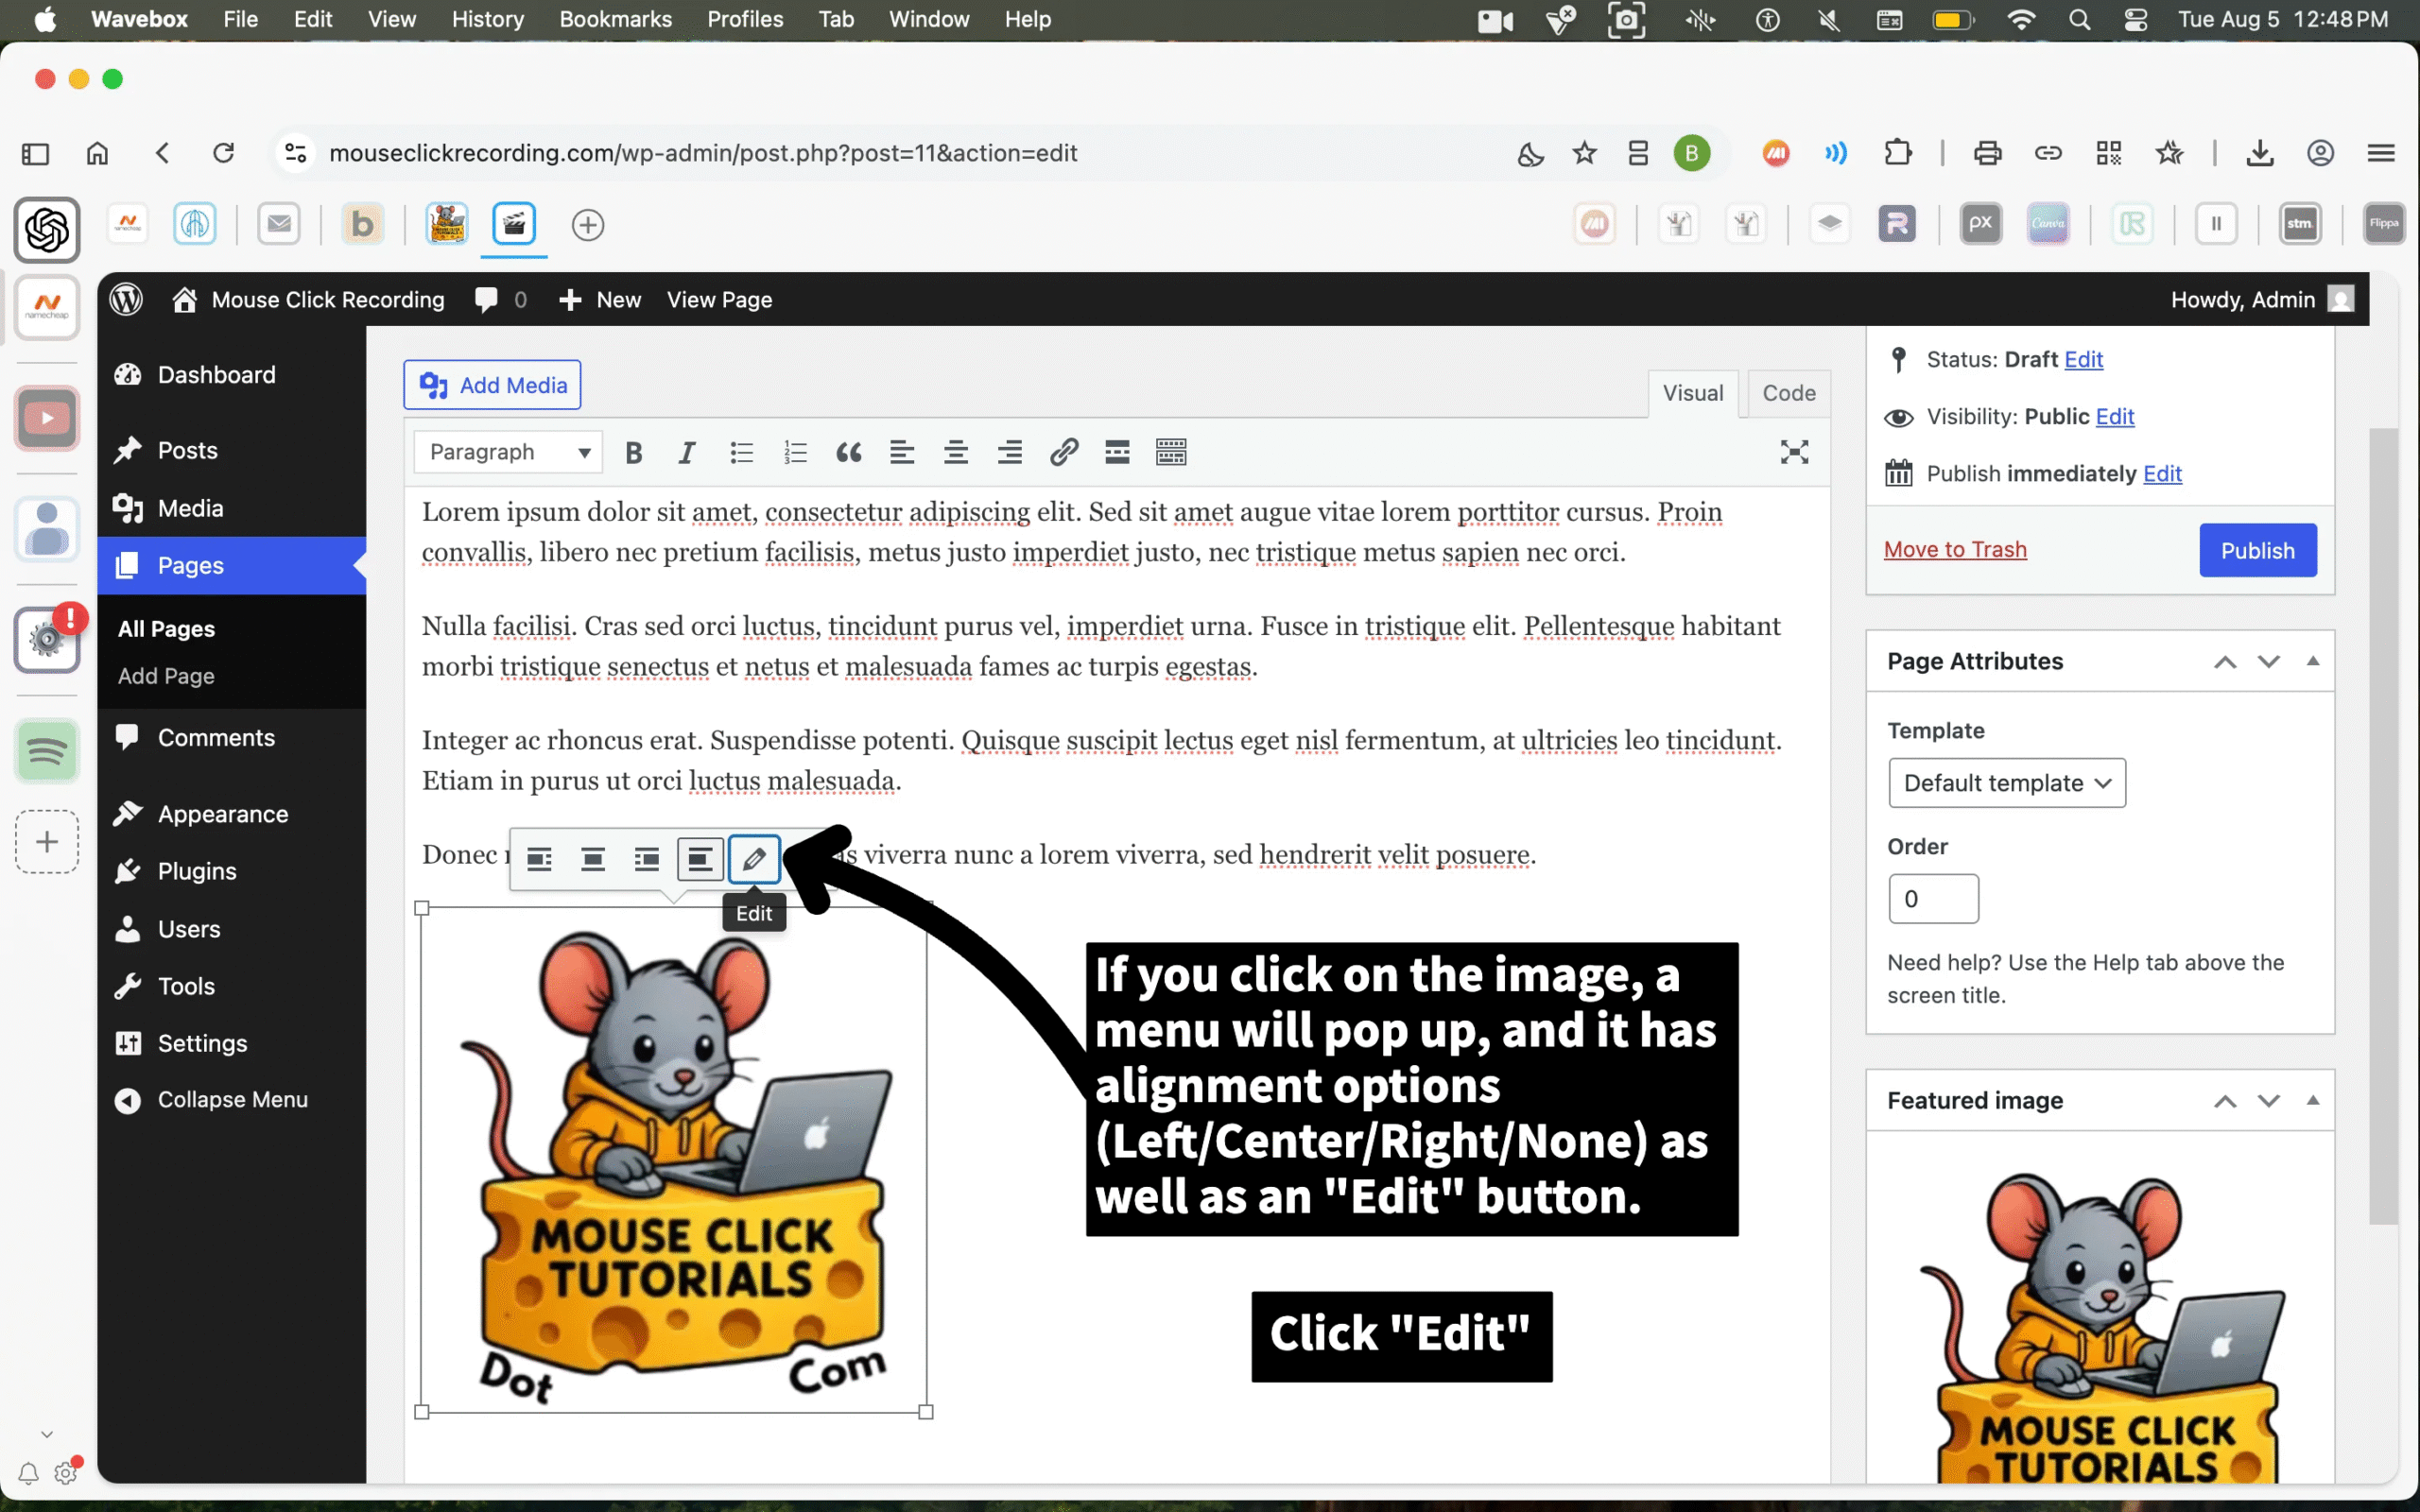Click the Insert/edit link chain icon
Screen dimensions: 2420x1512
point(1063,453)
